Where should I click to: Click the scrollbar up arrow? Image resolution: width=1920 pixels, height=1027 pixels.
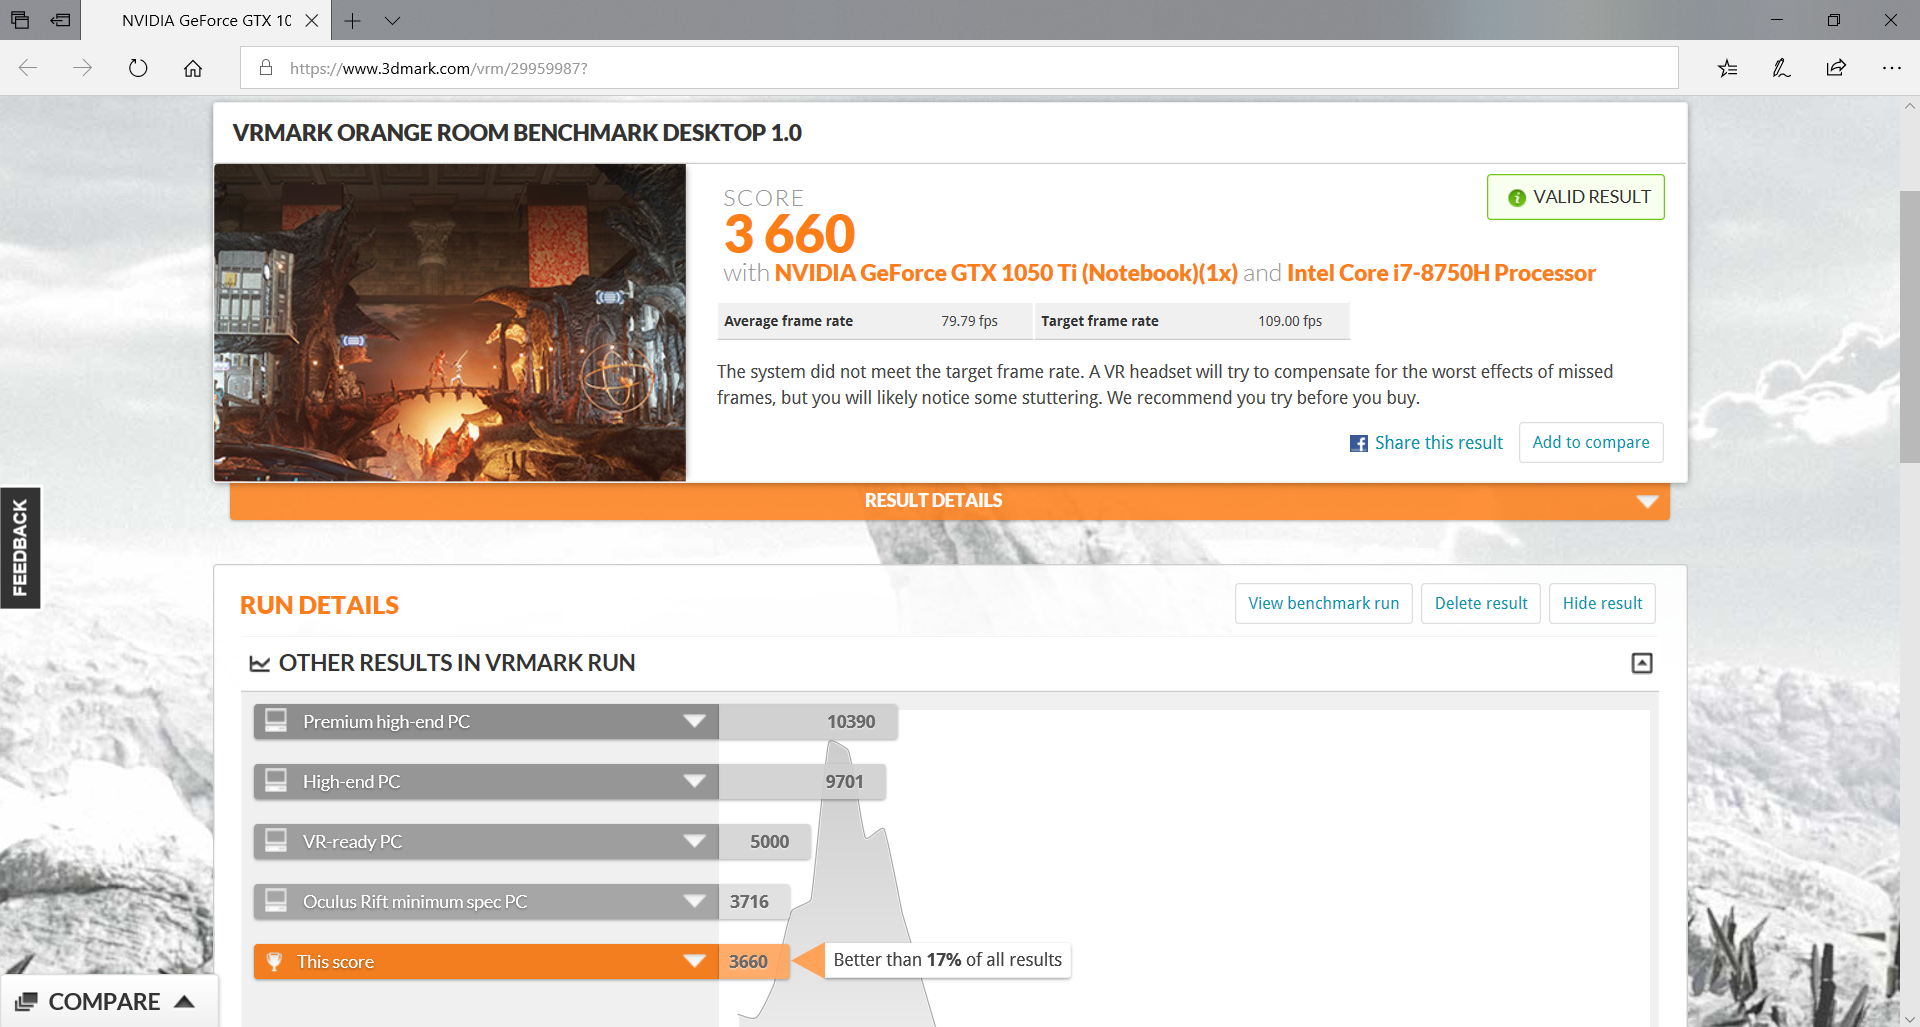tap(1909, 105)
